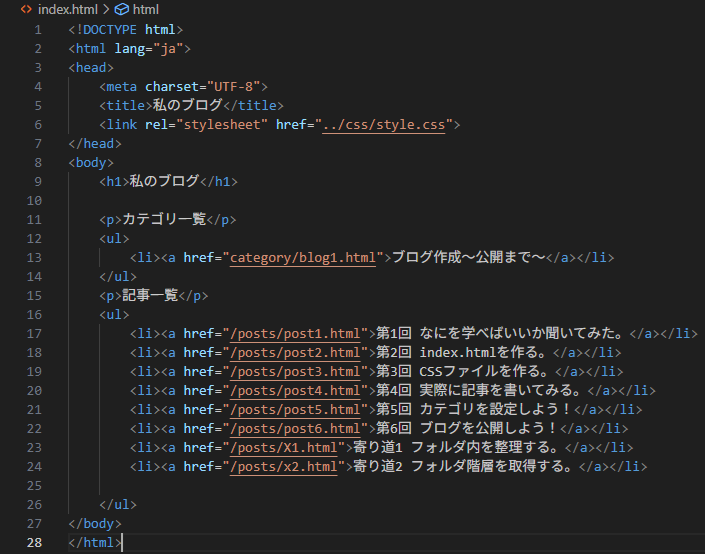Place cursor in h1 heading 私のブログ
705x554 pixels.
(x=164, y=181)
